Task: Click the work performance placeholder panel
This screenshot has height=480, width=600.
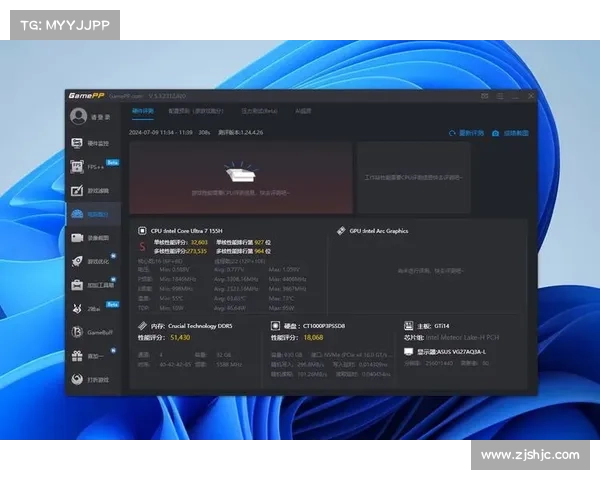Action: 414,178
